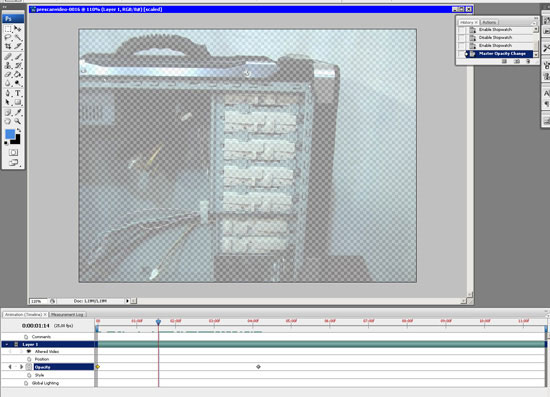
Task: Click the Opacity keyframe diamond near 04:00f
Action: 259,367
